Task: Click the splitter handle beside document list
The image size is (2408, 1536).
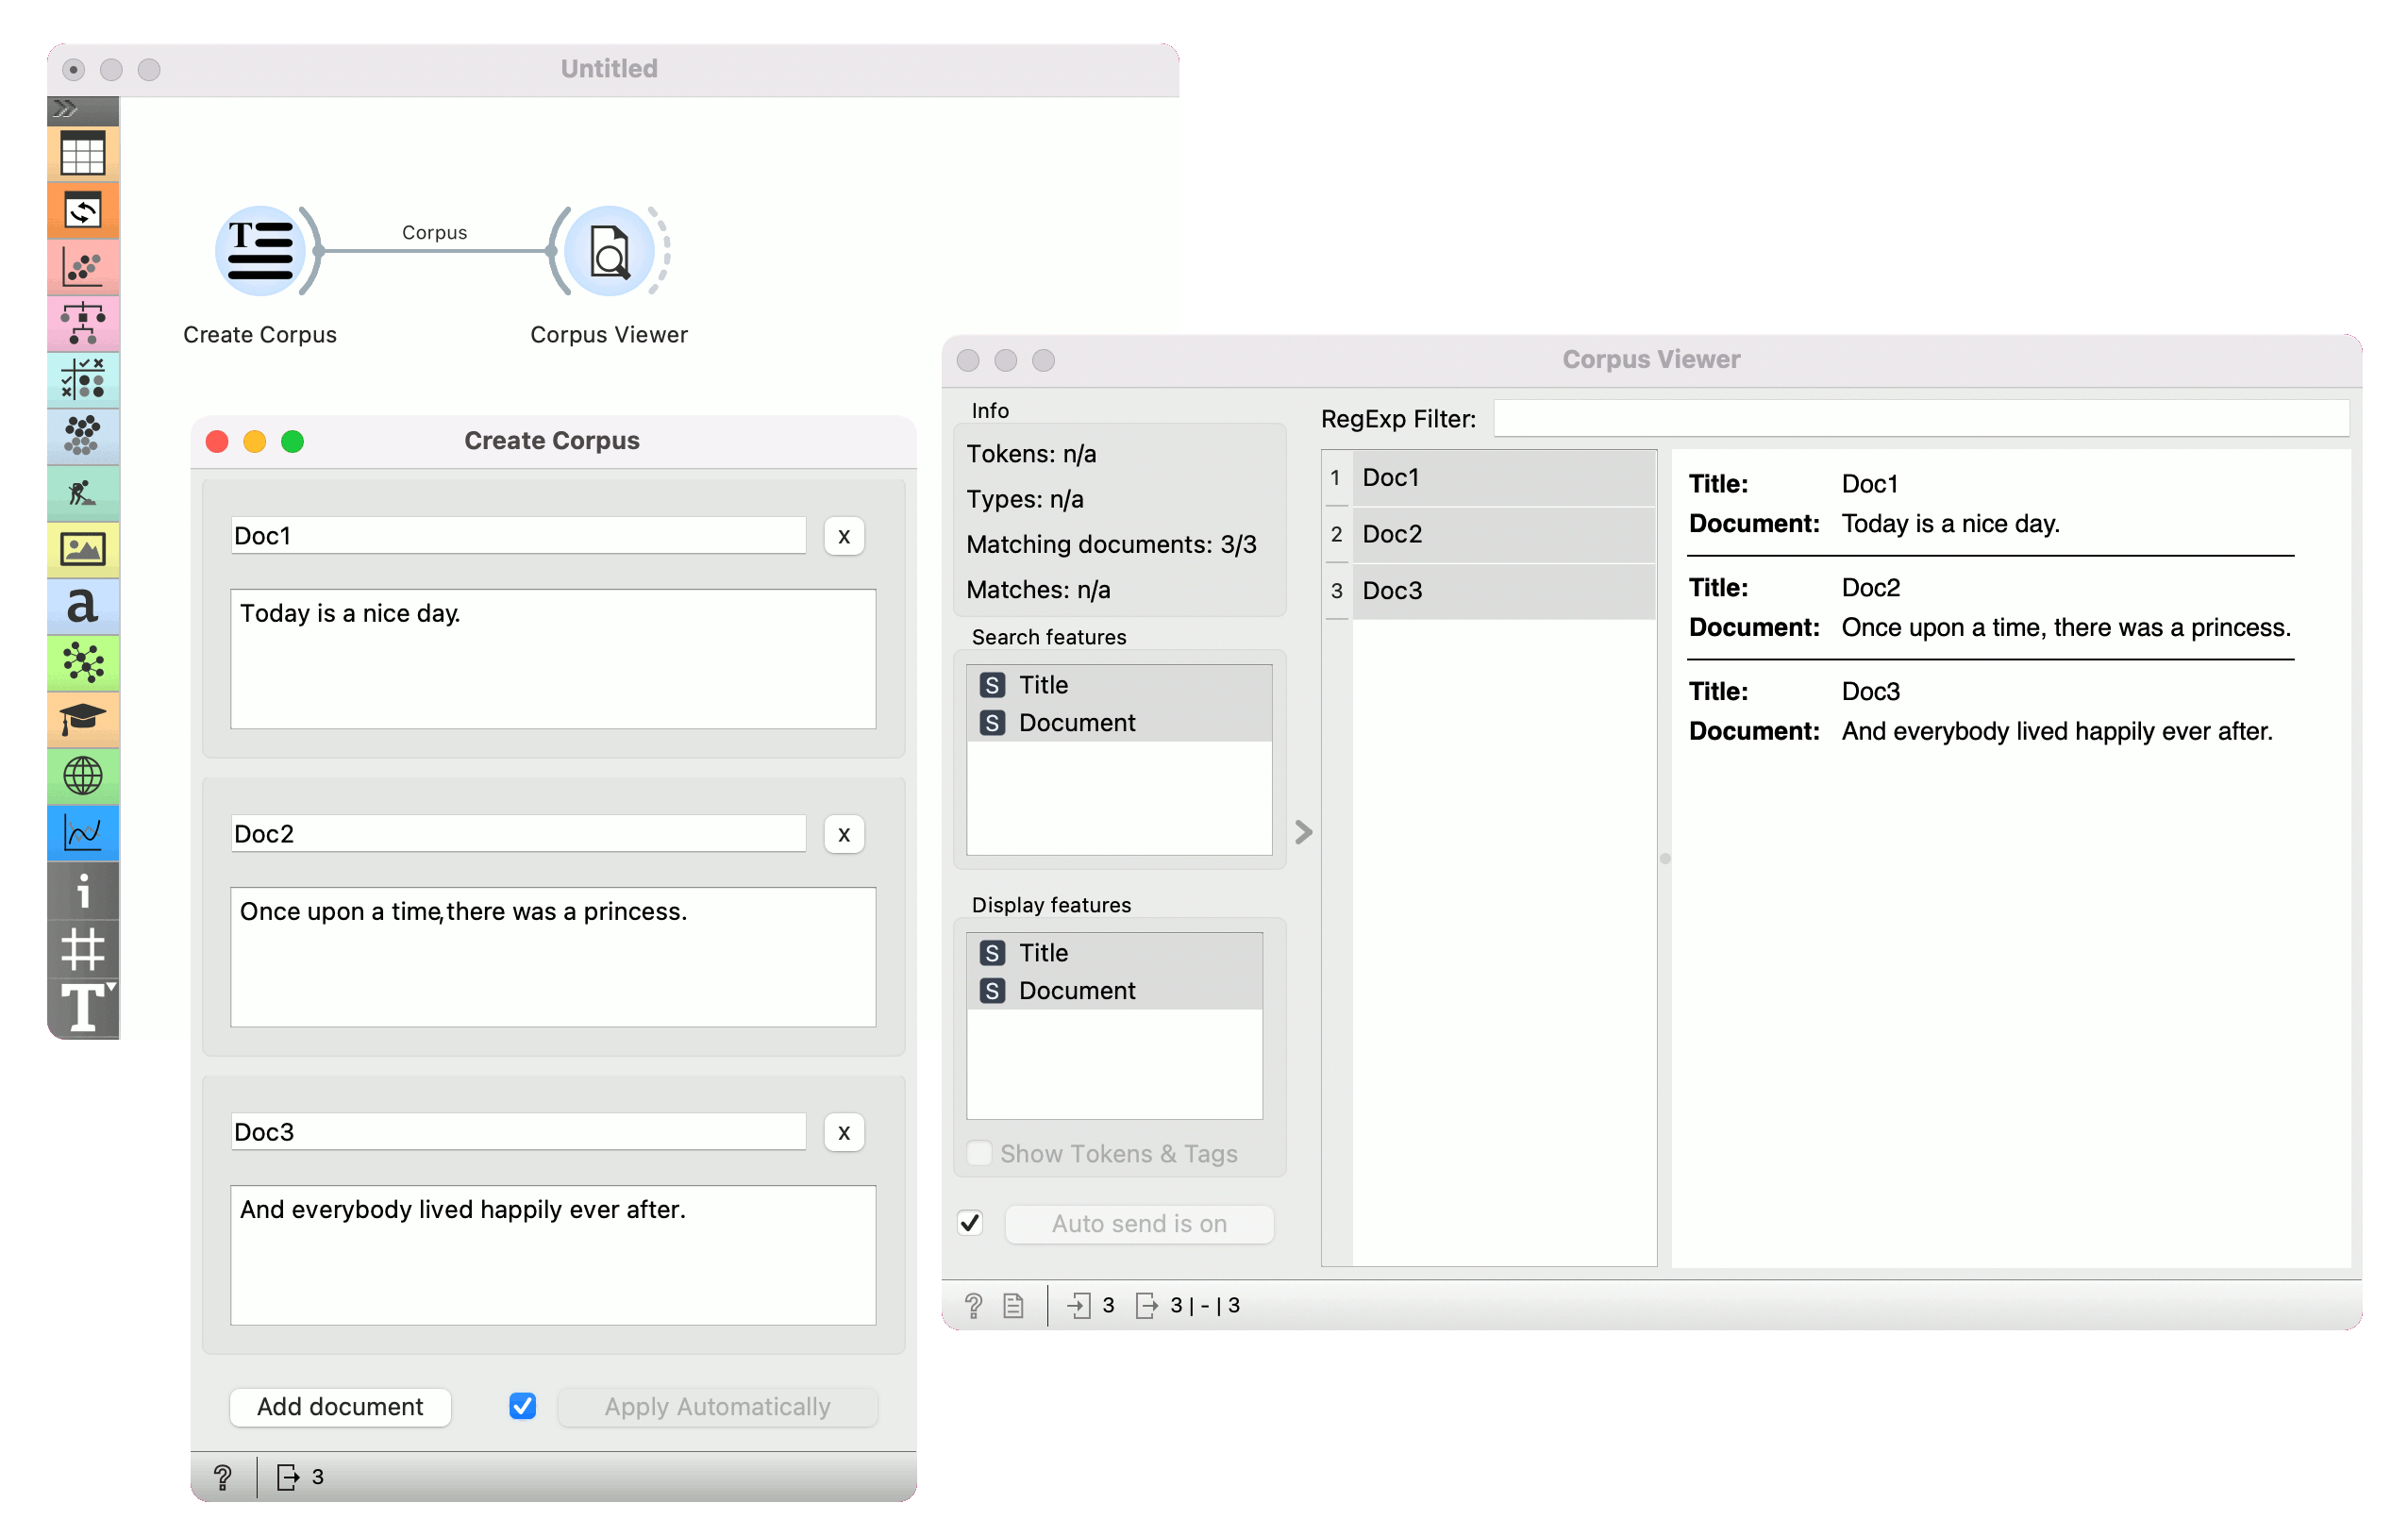Action: pyautogui.click(x=1665, y=858)
